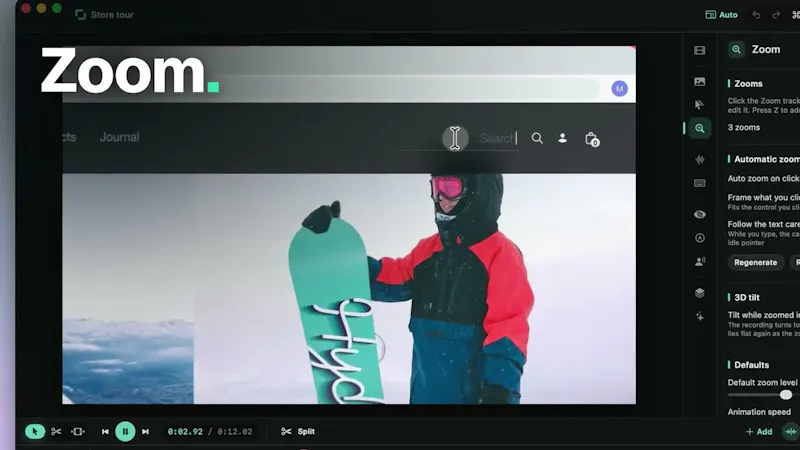Click the shopping bag cart icon
This screenshot has width=800, height=450.
(591, 139)
